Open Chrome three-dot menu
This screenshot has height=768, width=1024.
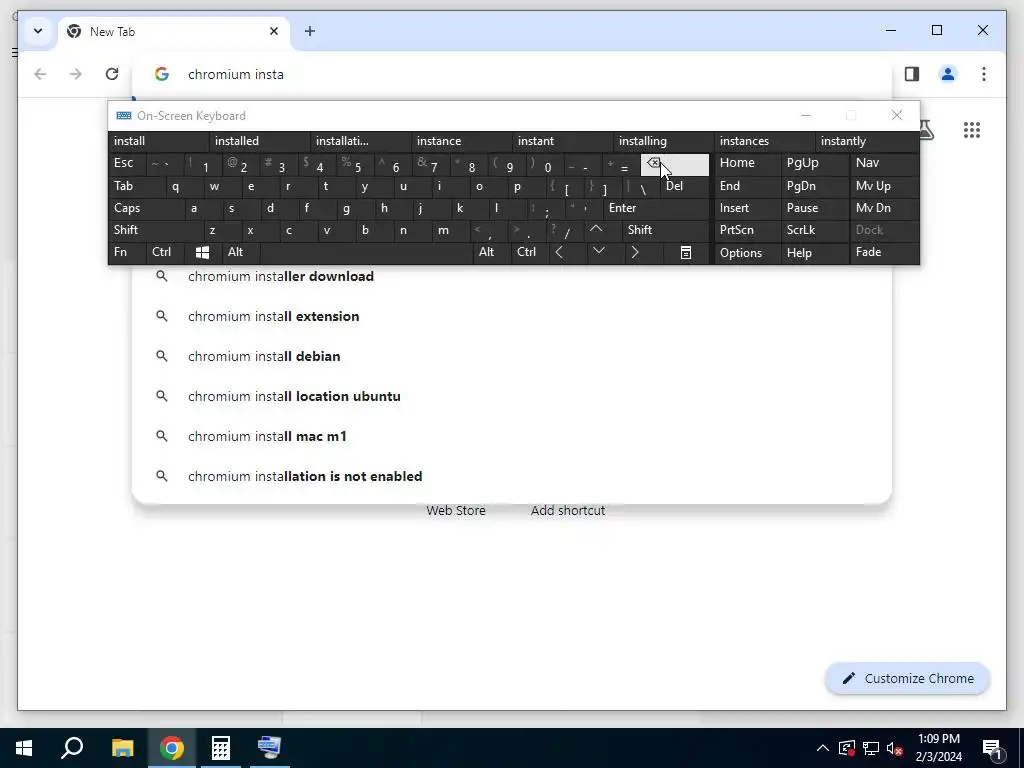(x=984, y=74)
